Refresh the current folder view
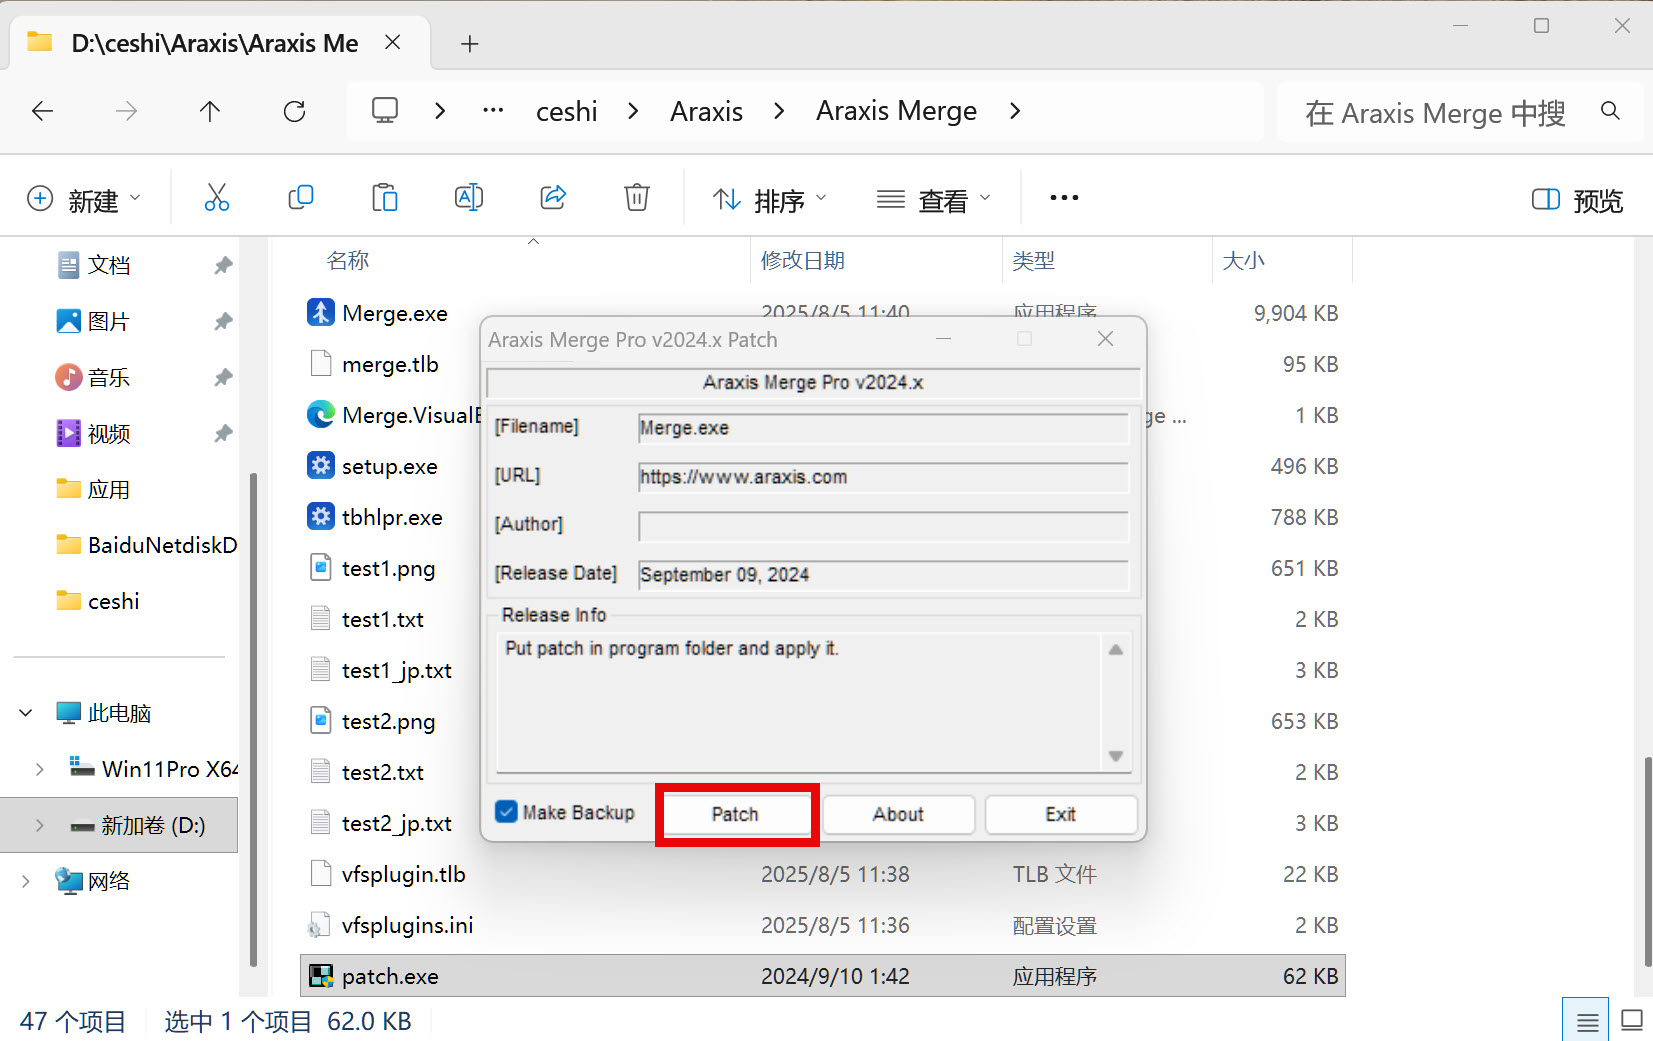 294,111
